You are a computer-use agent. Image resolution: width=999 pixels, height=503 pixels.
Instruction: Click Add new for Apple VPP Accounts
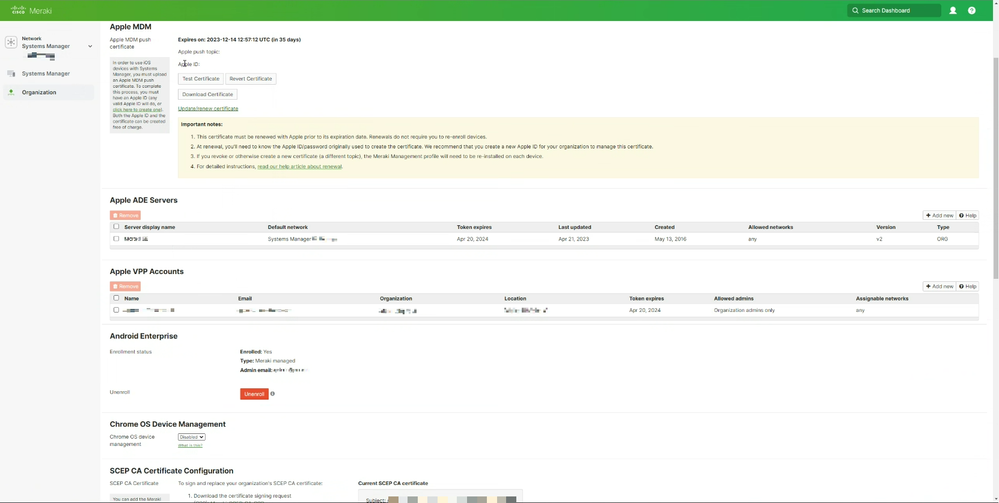click(x=939, y=287)
